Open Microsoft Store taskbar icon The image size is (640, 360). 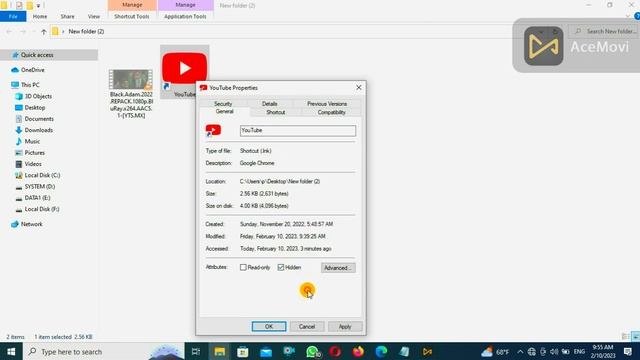click(x=243, y=351)
